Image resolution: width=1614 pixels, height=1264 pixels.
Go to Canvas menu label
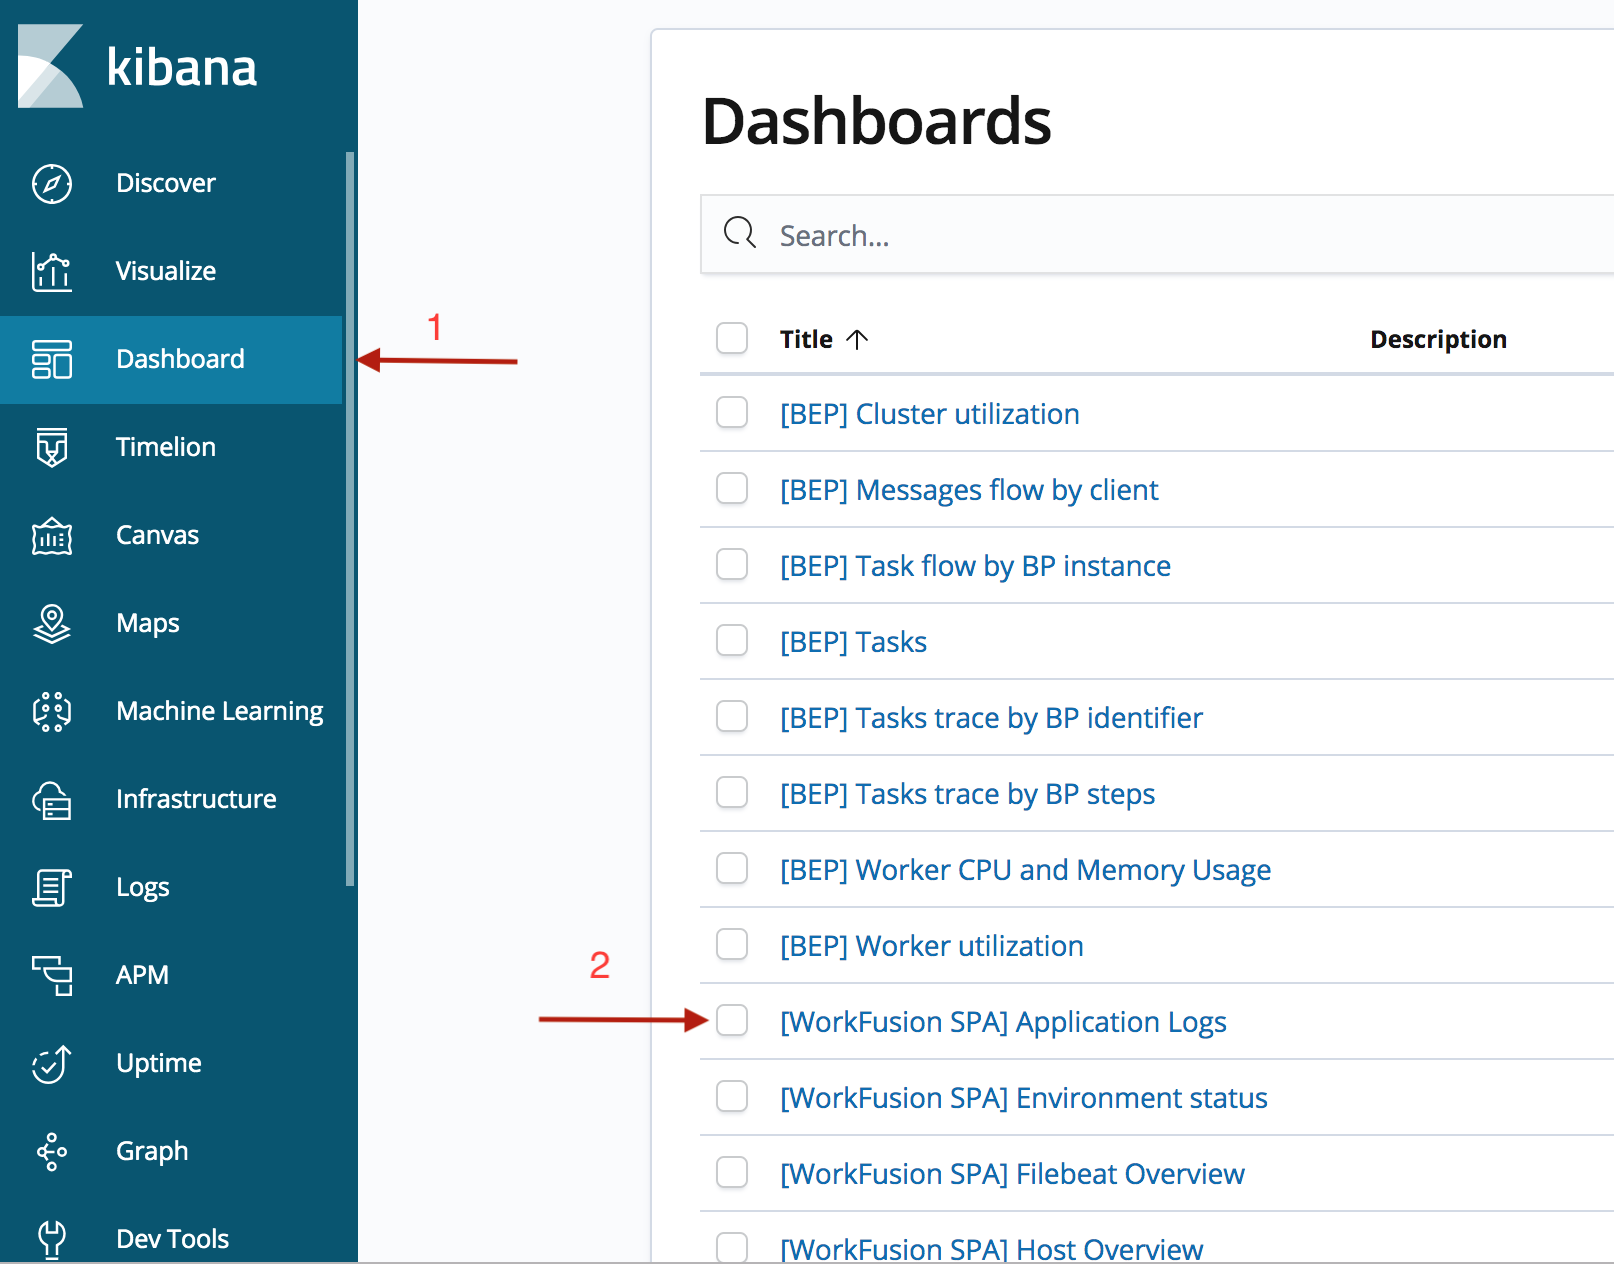[158, 535]
